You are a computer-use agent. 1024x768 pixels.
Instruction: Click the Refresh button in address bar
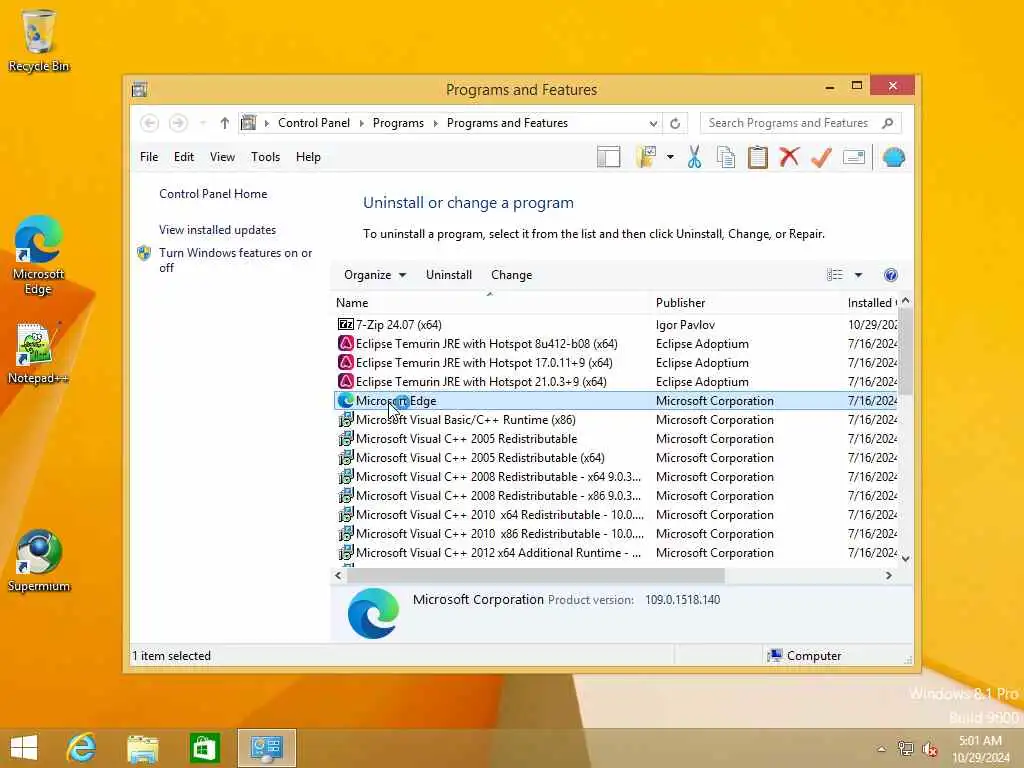675,123
